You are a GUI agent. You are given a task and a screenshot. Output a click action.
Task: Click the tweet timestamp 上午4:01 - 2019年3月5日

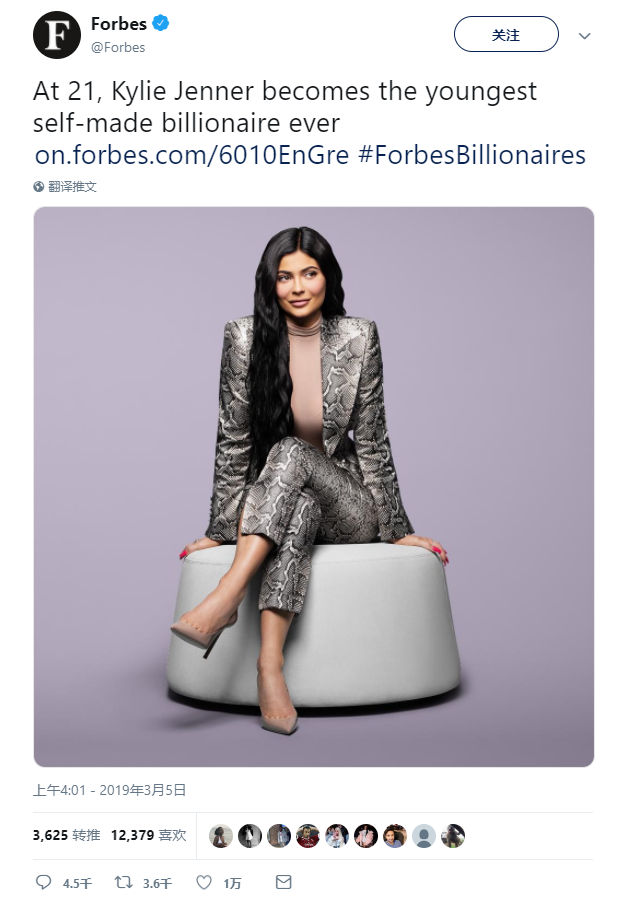point(109,790)
